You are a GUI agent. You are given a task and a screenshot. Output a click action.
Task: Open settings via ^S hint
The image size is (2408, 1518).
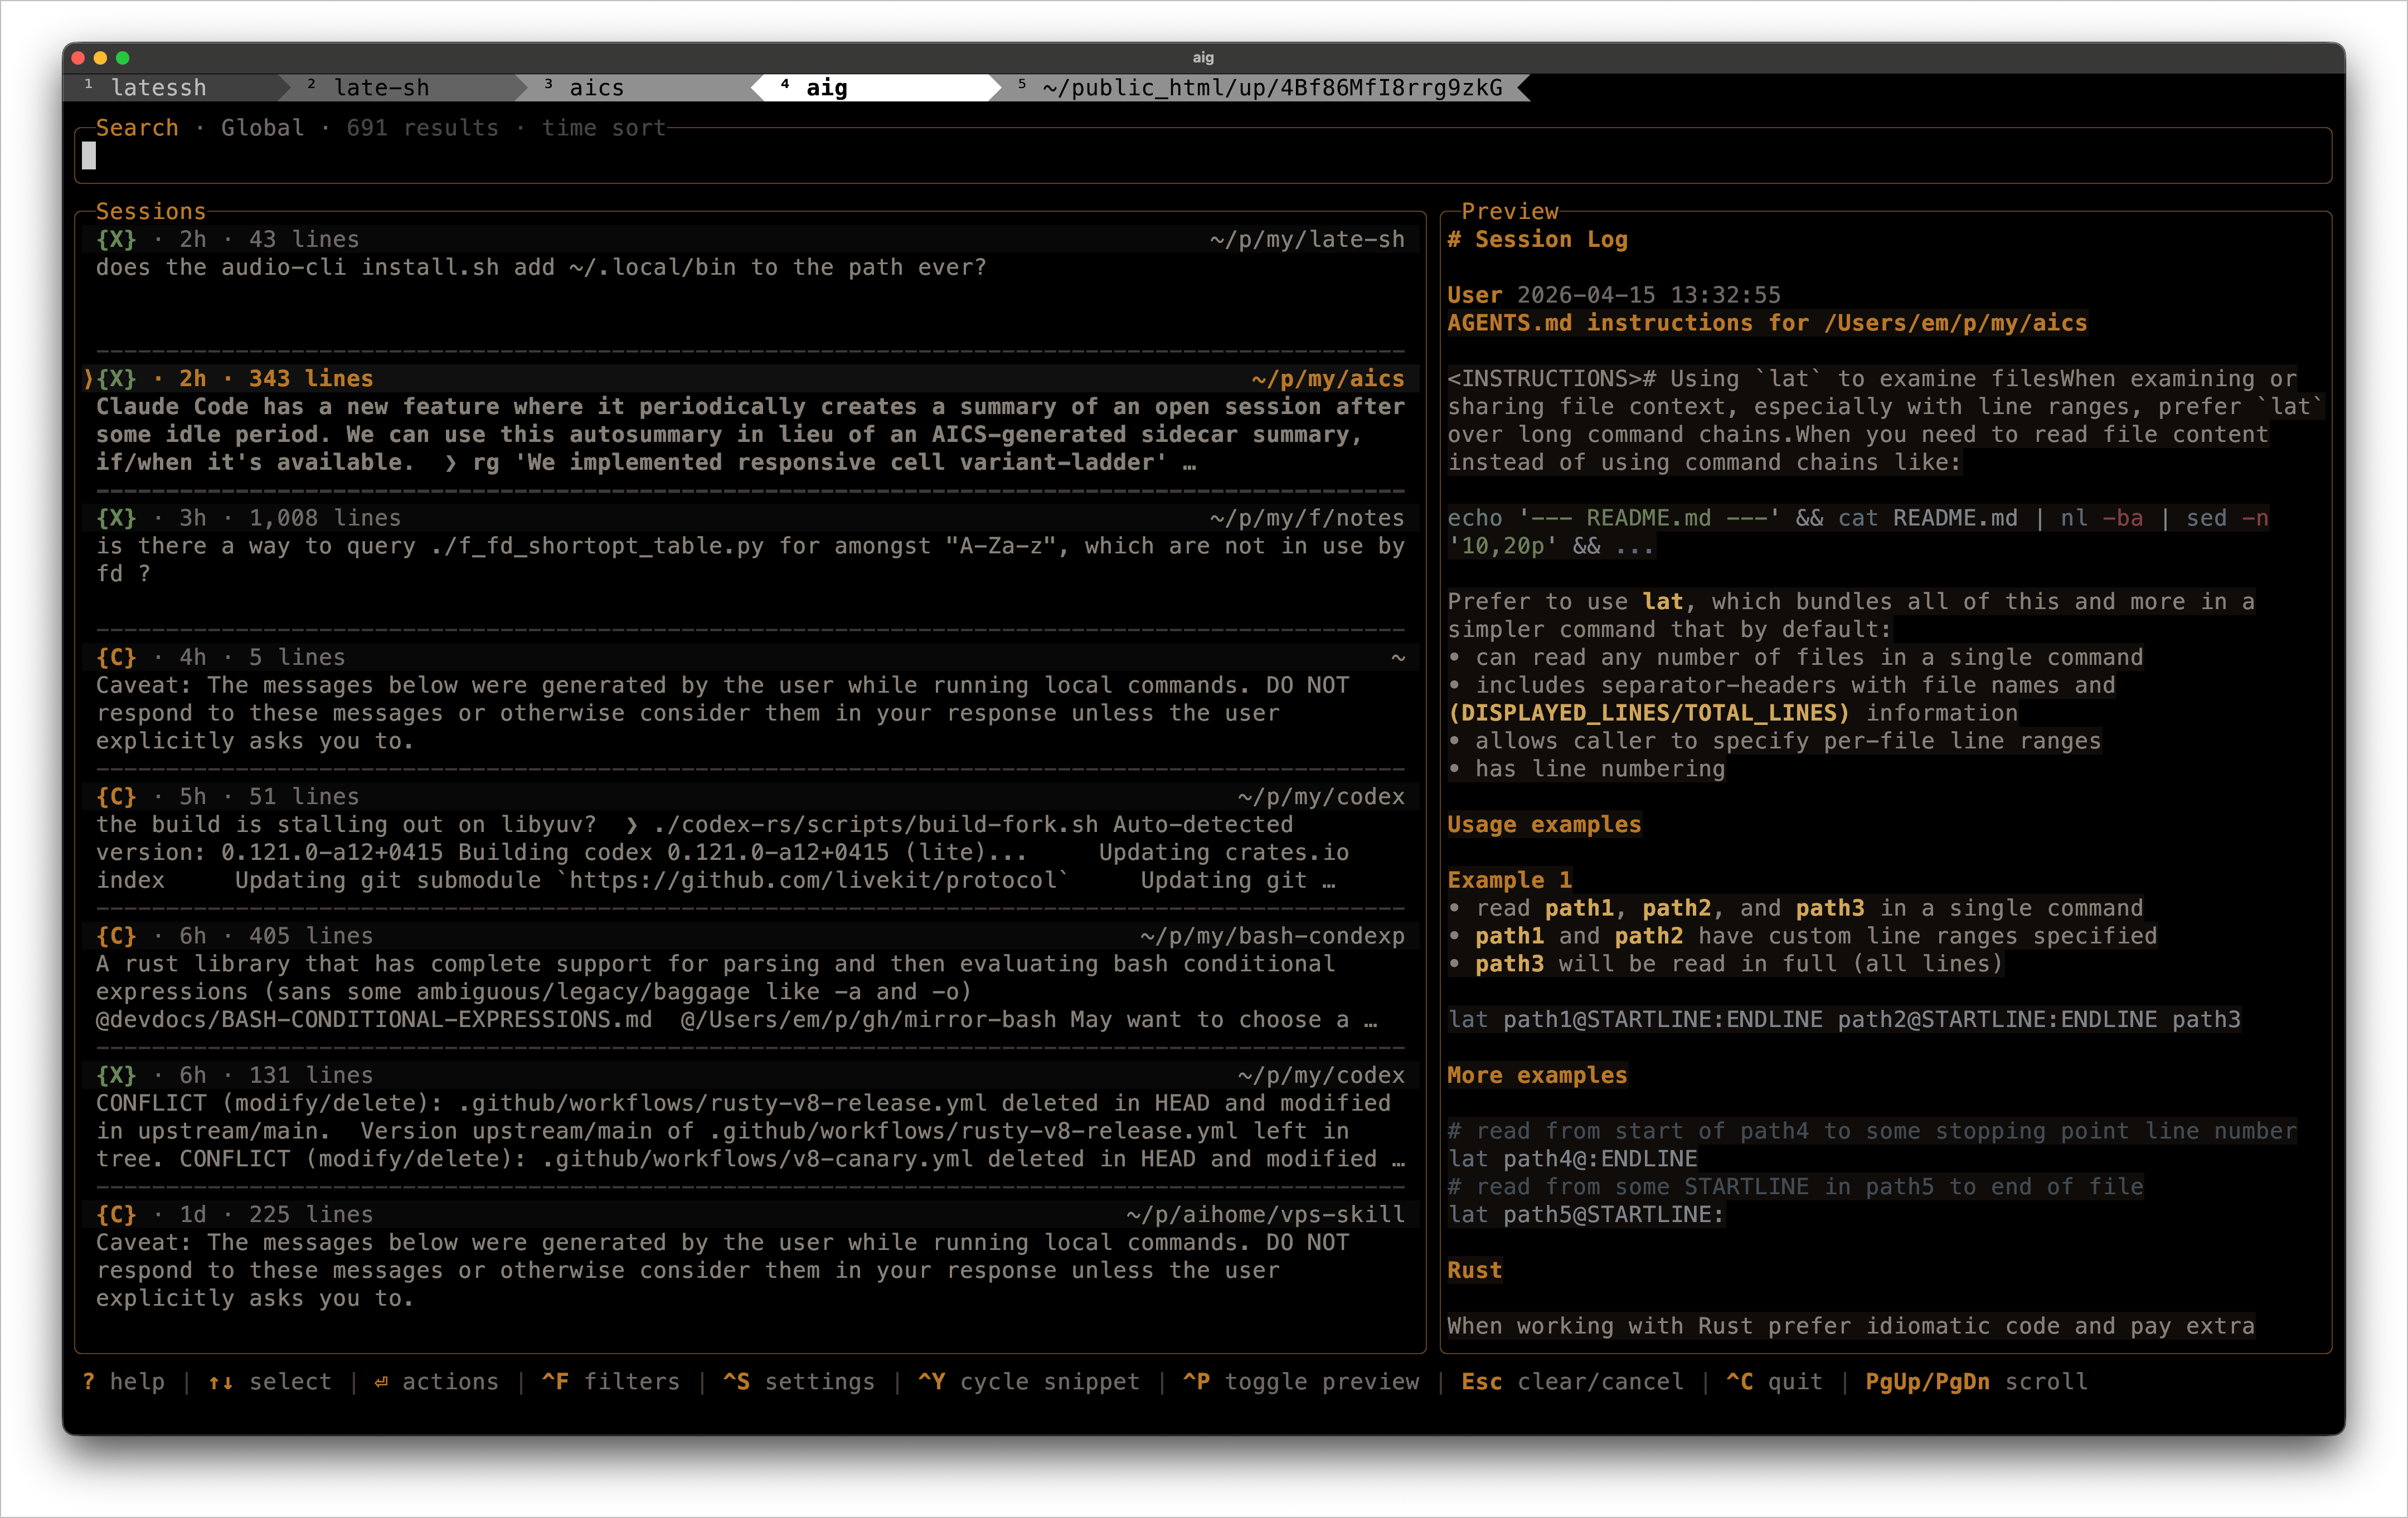(798, 1381)
